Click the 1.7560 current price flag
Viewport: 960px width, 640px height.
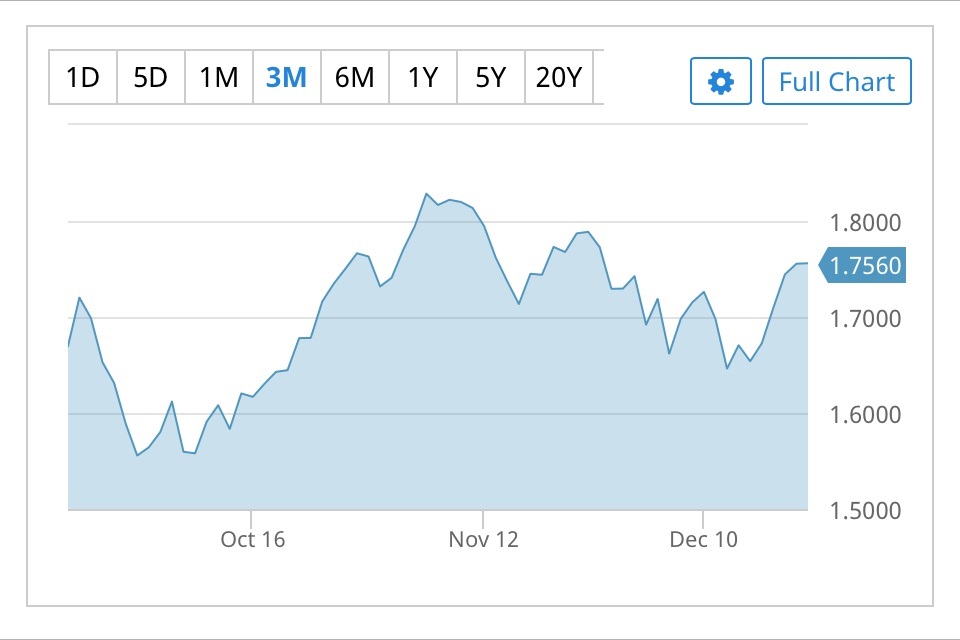click(x=864, y=266)
